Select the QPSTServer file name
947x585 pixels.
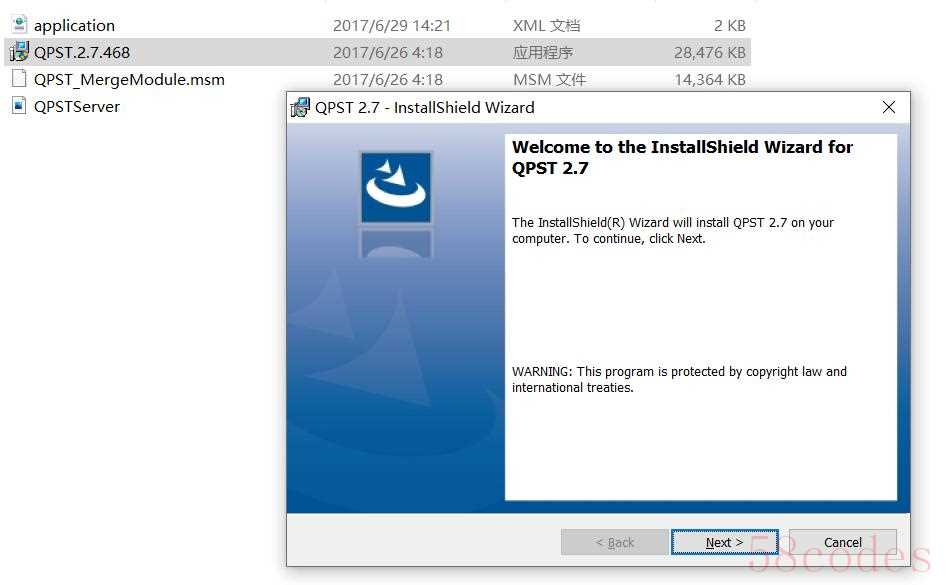point(77,106)
